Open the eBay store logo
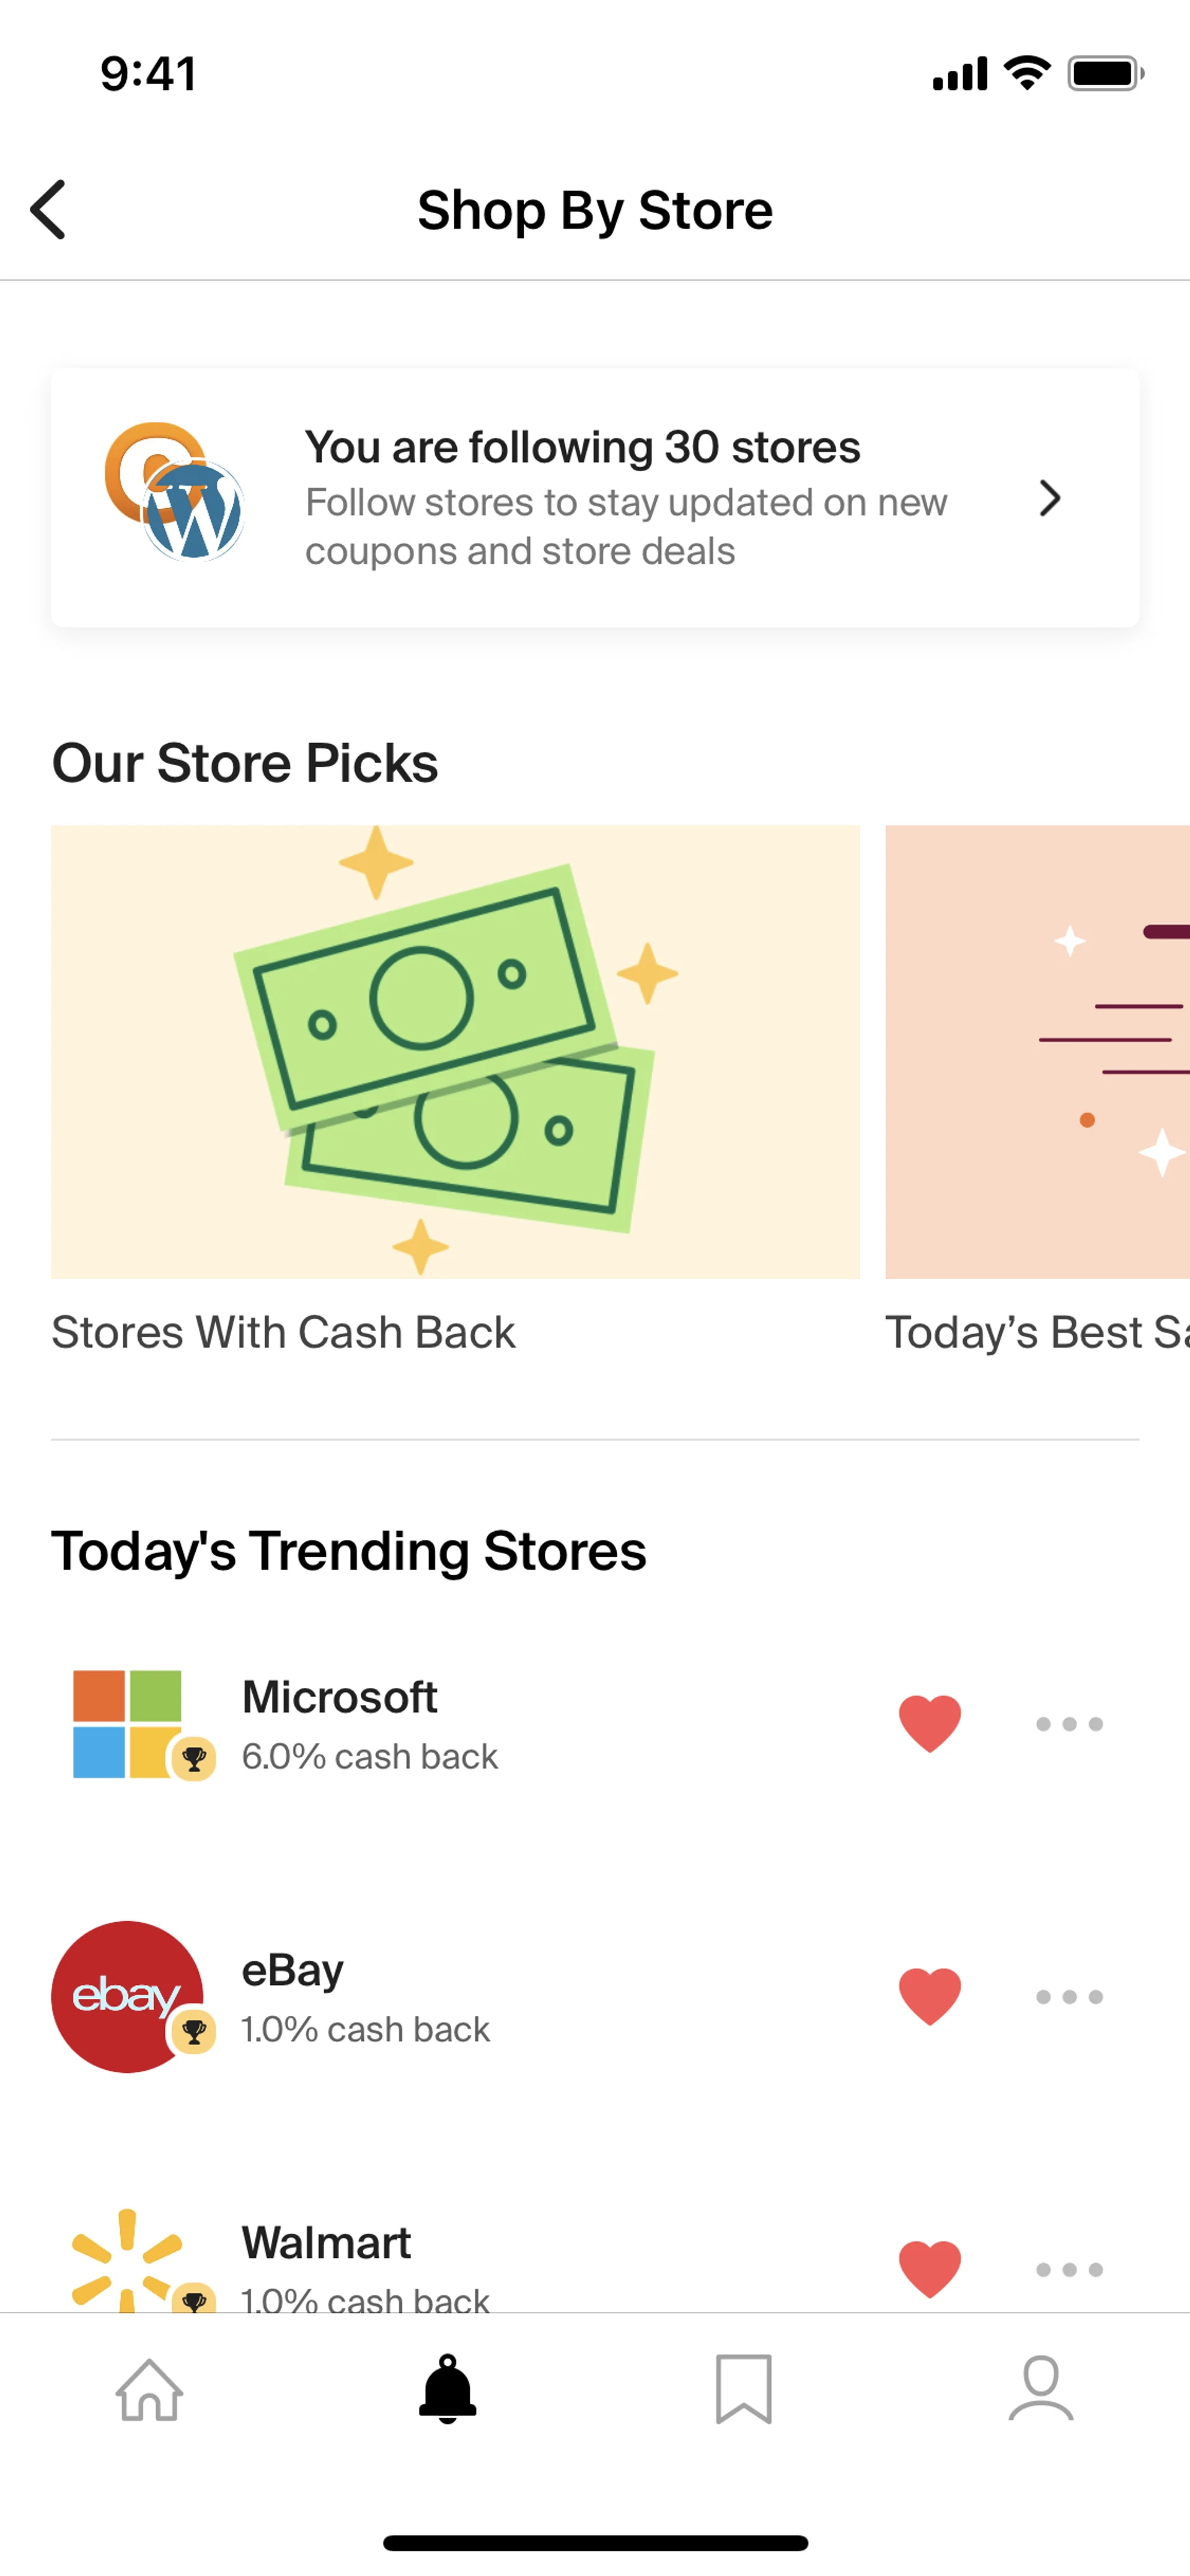Image resolution: width=1190 pixels, height=2576 pixels. (x=127, y=1996)
